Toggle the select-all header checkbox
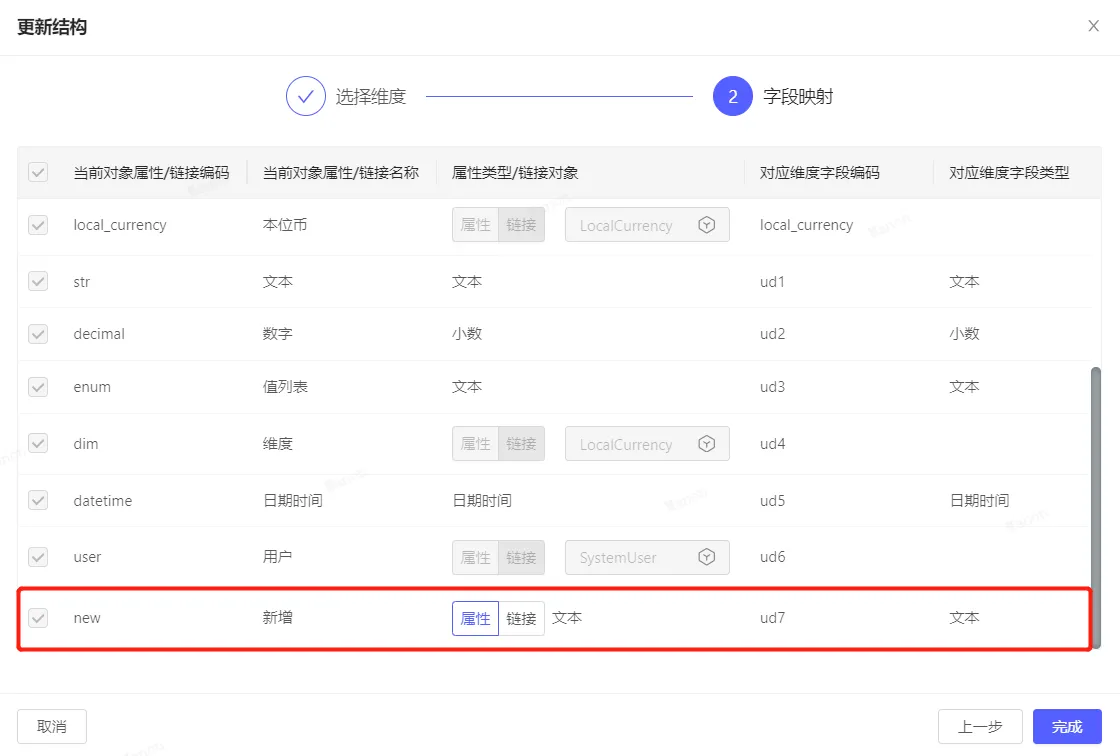The image size is (1120, 756). pos(38,172)
